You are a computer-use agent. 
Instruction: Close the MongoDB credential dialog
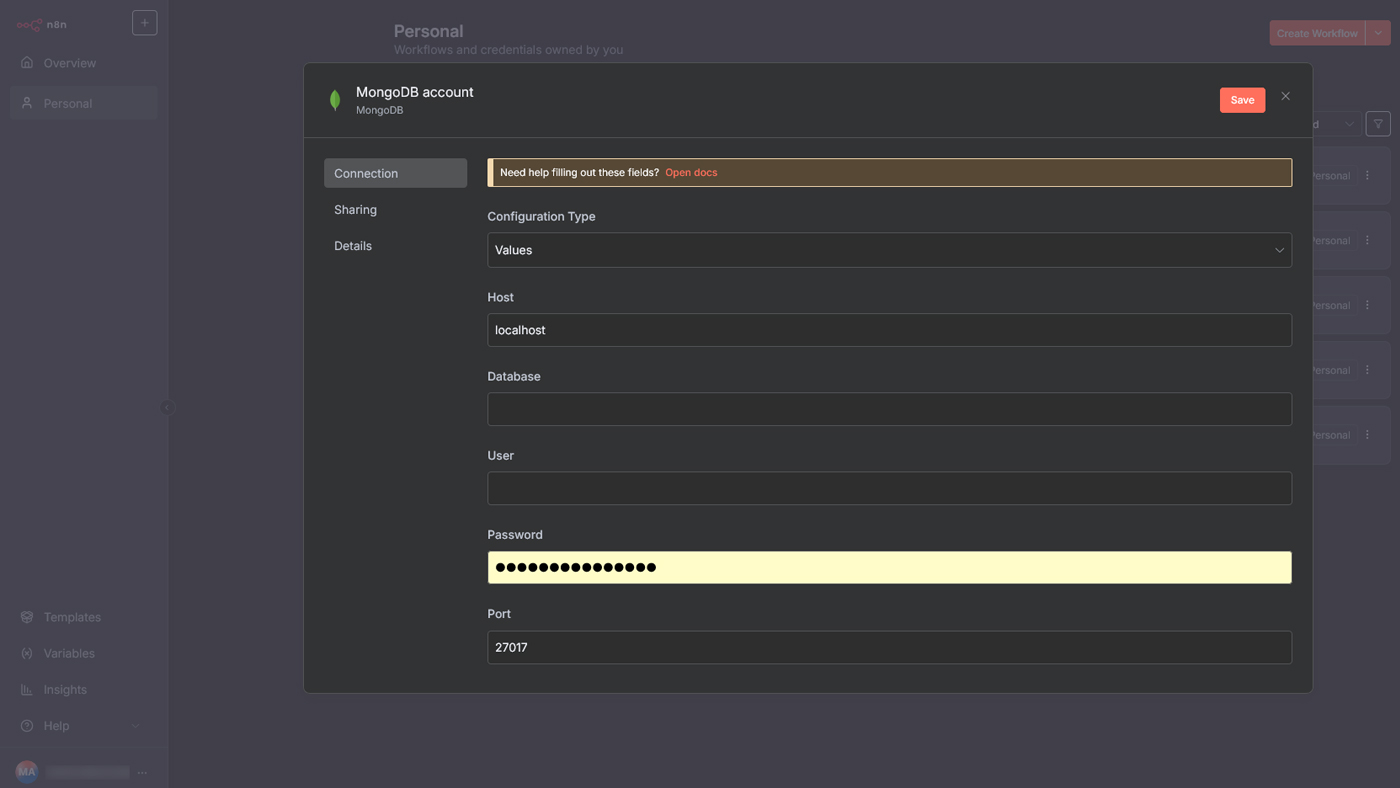1285,96
